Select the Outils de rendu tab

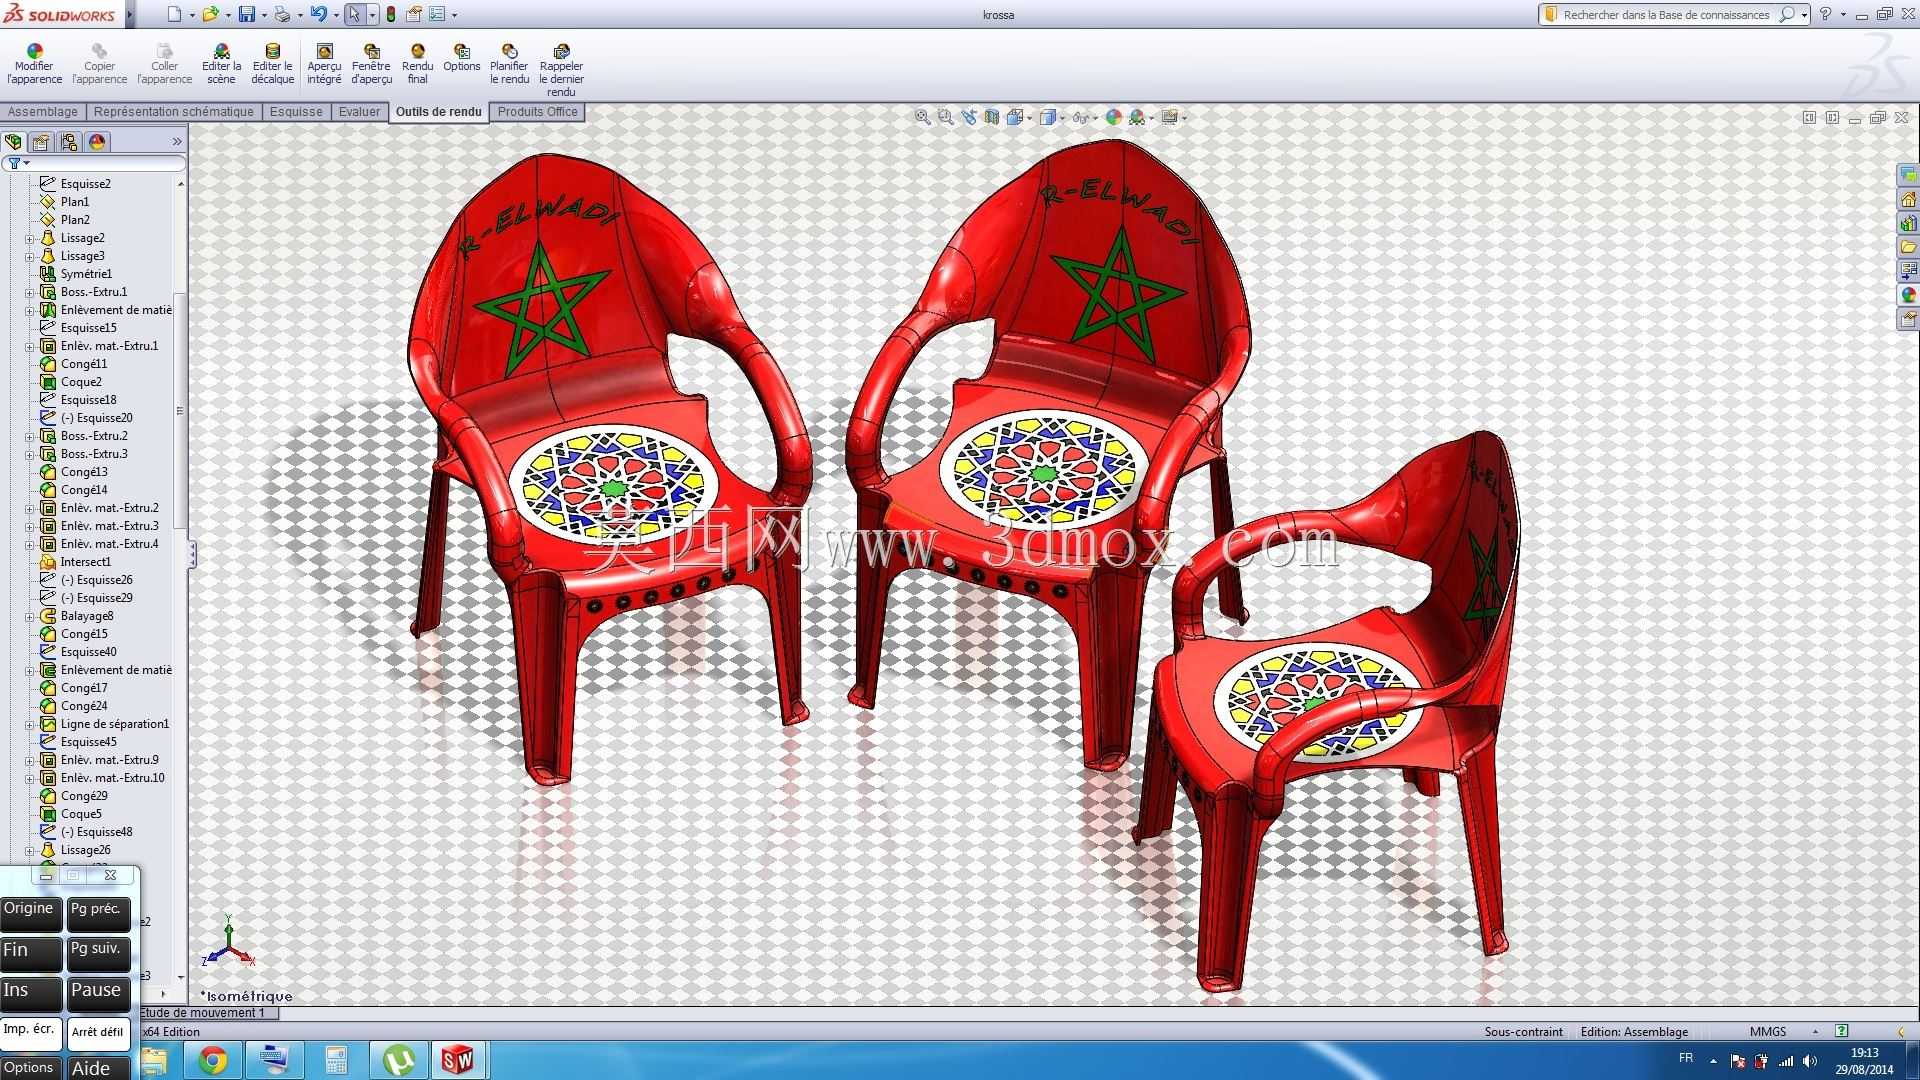439,112
